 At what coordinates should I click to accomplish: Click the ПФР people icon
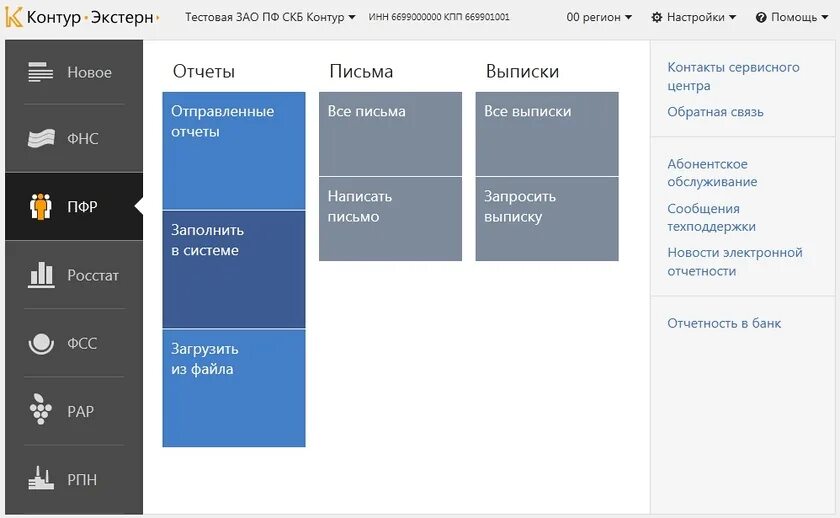41,207
